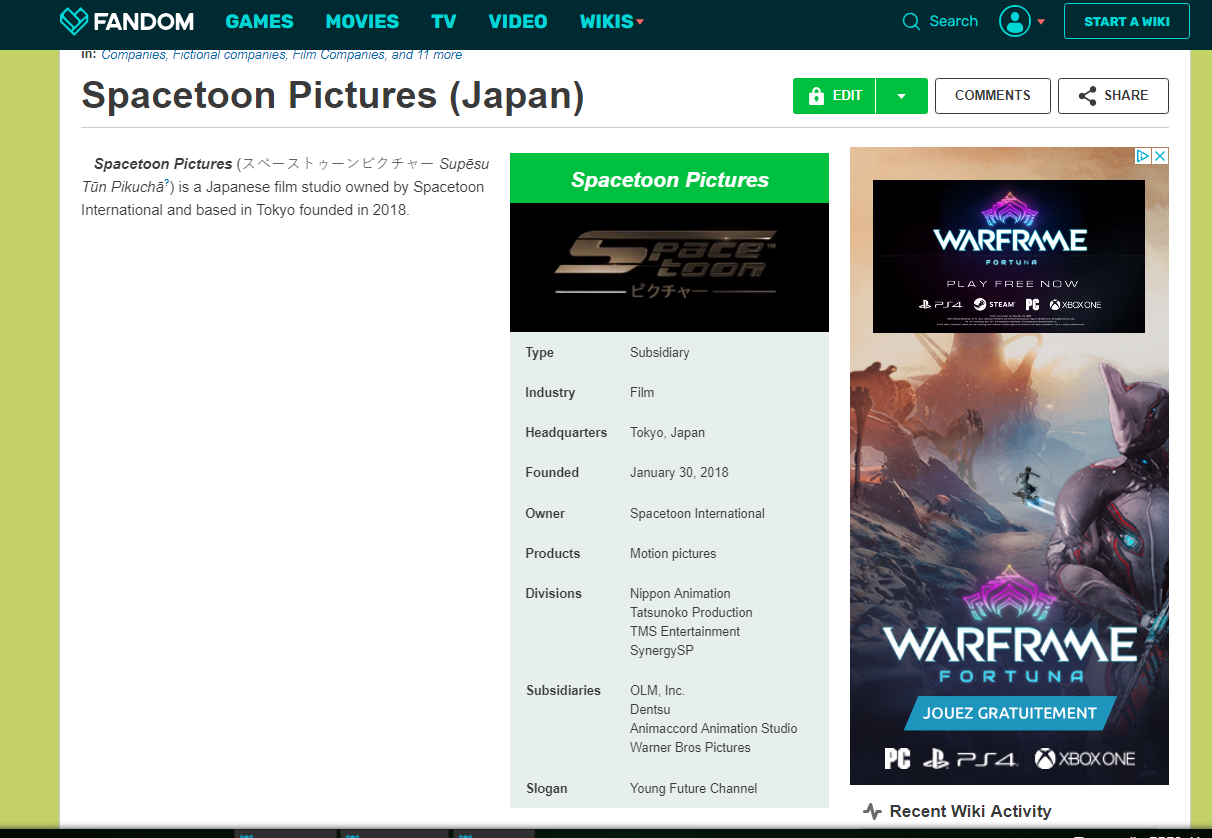1212x838 pixels.
Task: Click 'Warner Bros Pictures' in Subsidiaries
Action: [690, 748]
